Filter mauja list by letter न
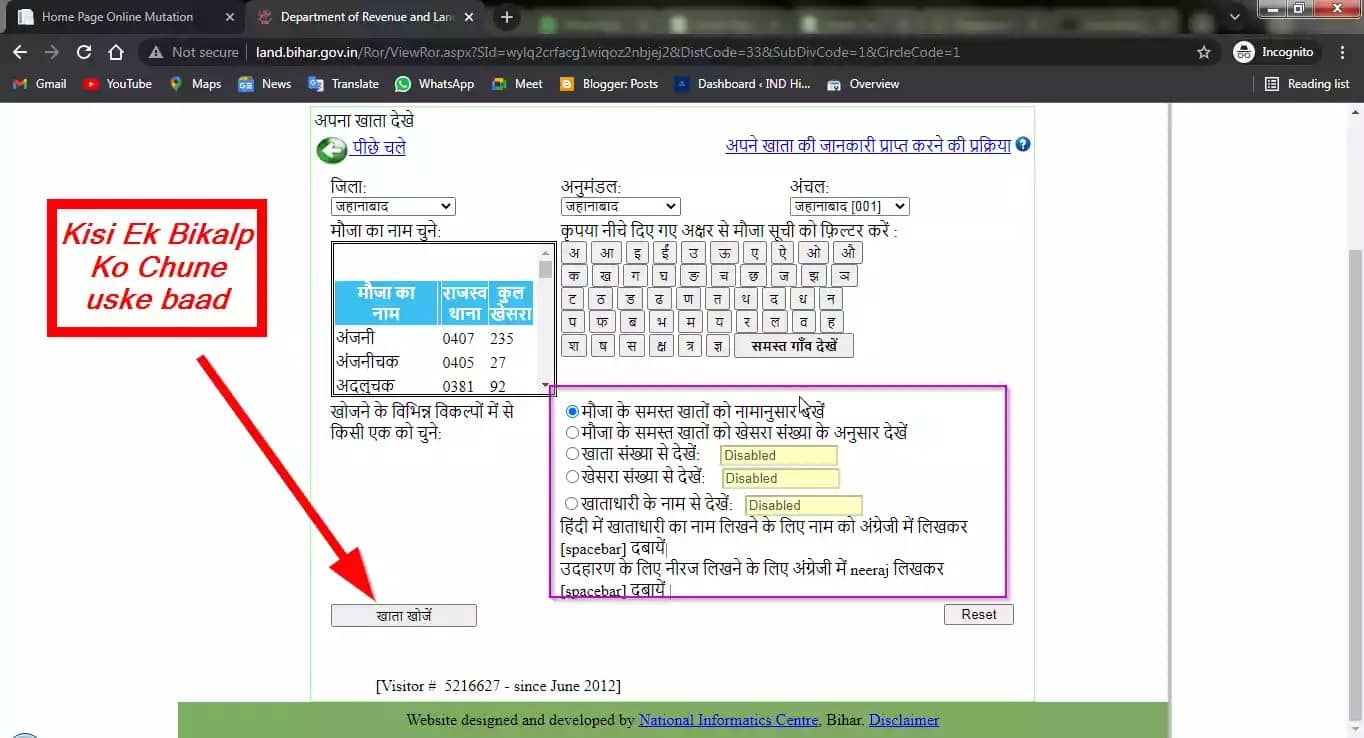This screenshot has width=1364, height=738. tap(831, 299)
